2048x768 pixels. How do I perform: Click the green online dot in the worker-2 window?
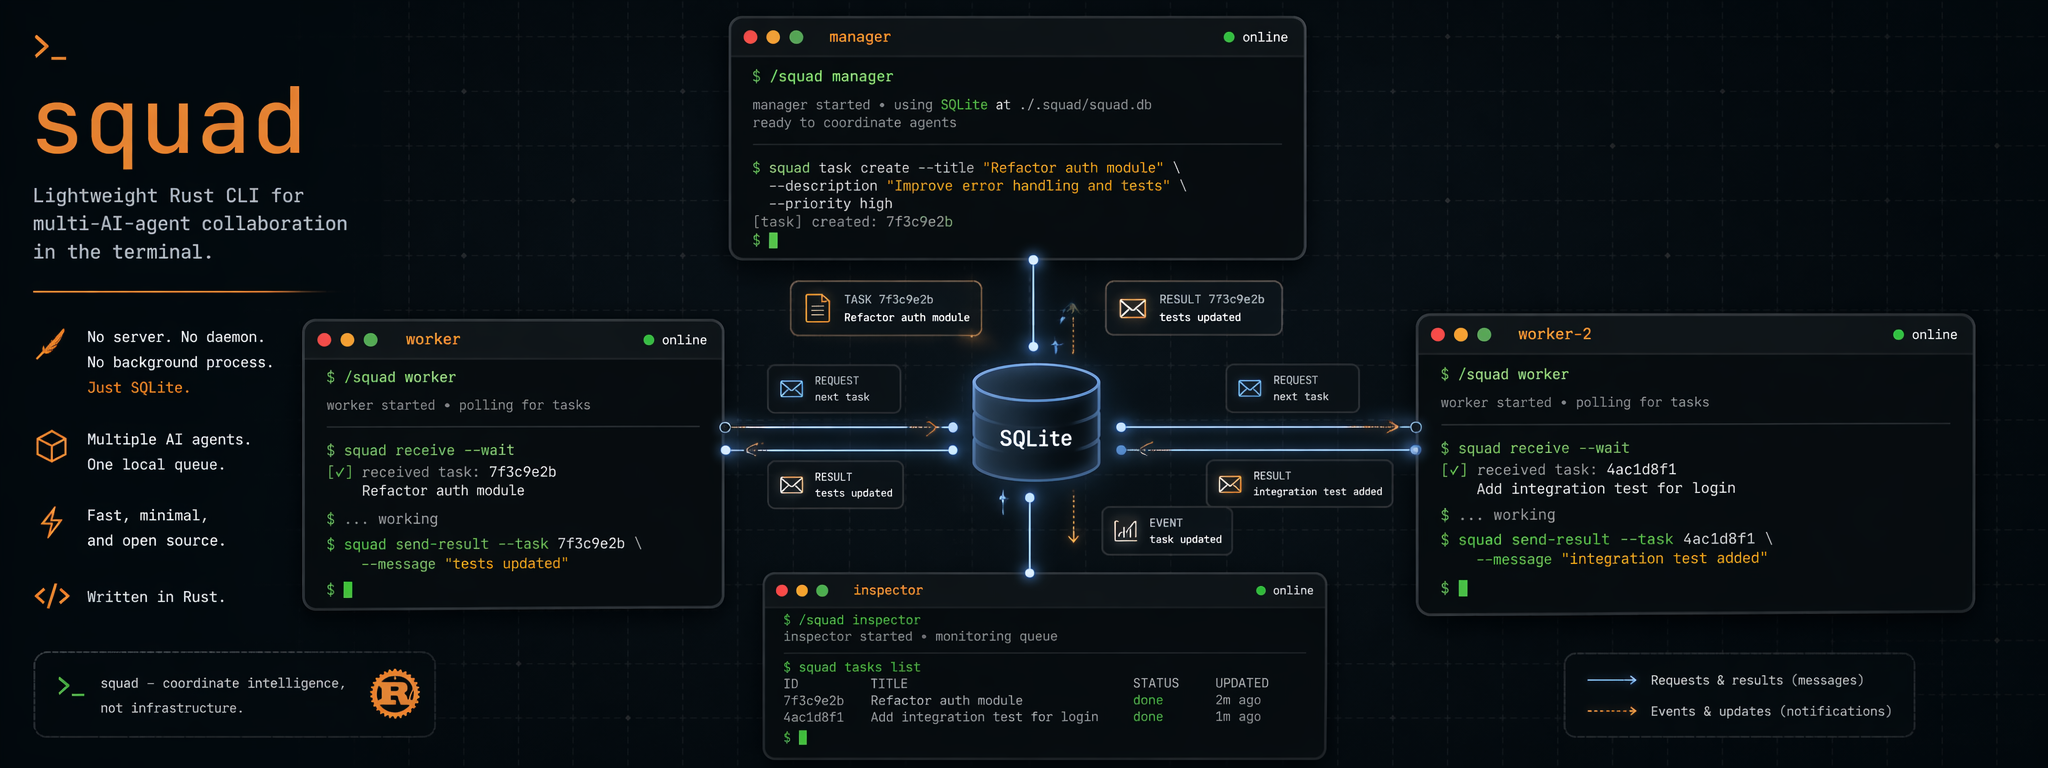point(1898,335)
